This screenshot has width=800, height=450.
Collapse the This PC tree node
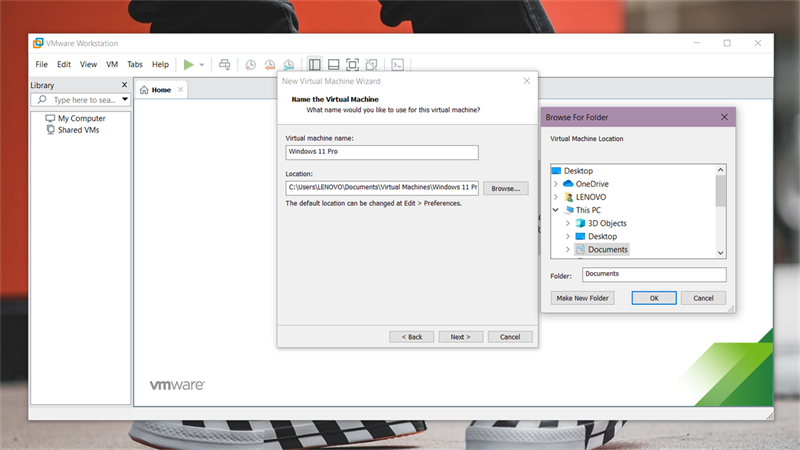[x=556, y=210]
